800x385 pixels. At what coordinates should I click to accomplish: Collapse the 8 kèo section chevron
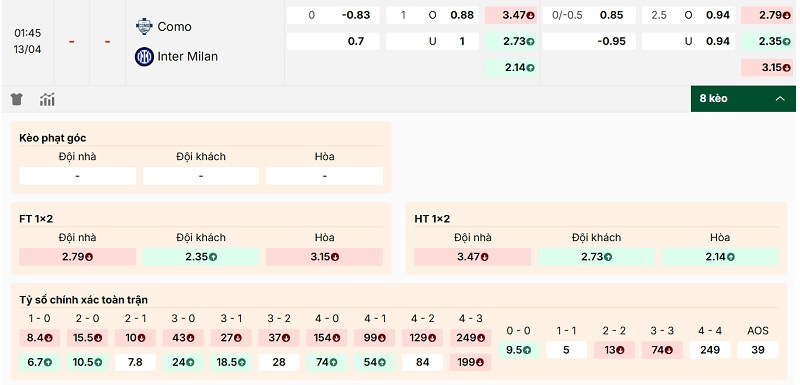[780, 99]
